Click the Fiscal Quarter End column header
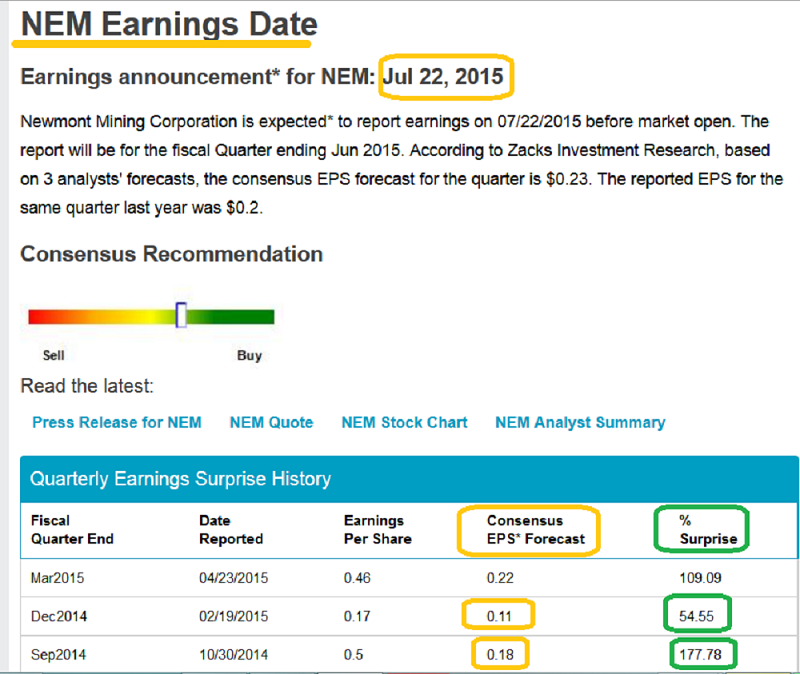Viewport: 800px width, 674px height. pyautogui.click(x=72, y=530)
